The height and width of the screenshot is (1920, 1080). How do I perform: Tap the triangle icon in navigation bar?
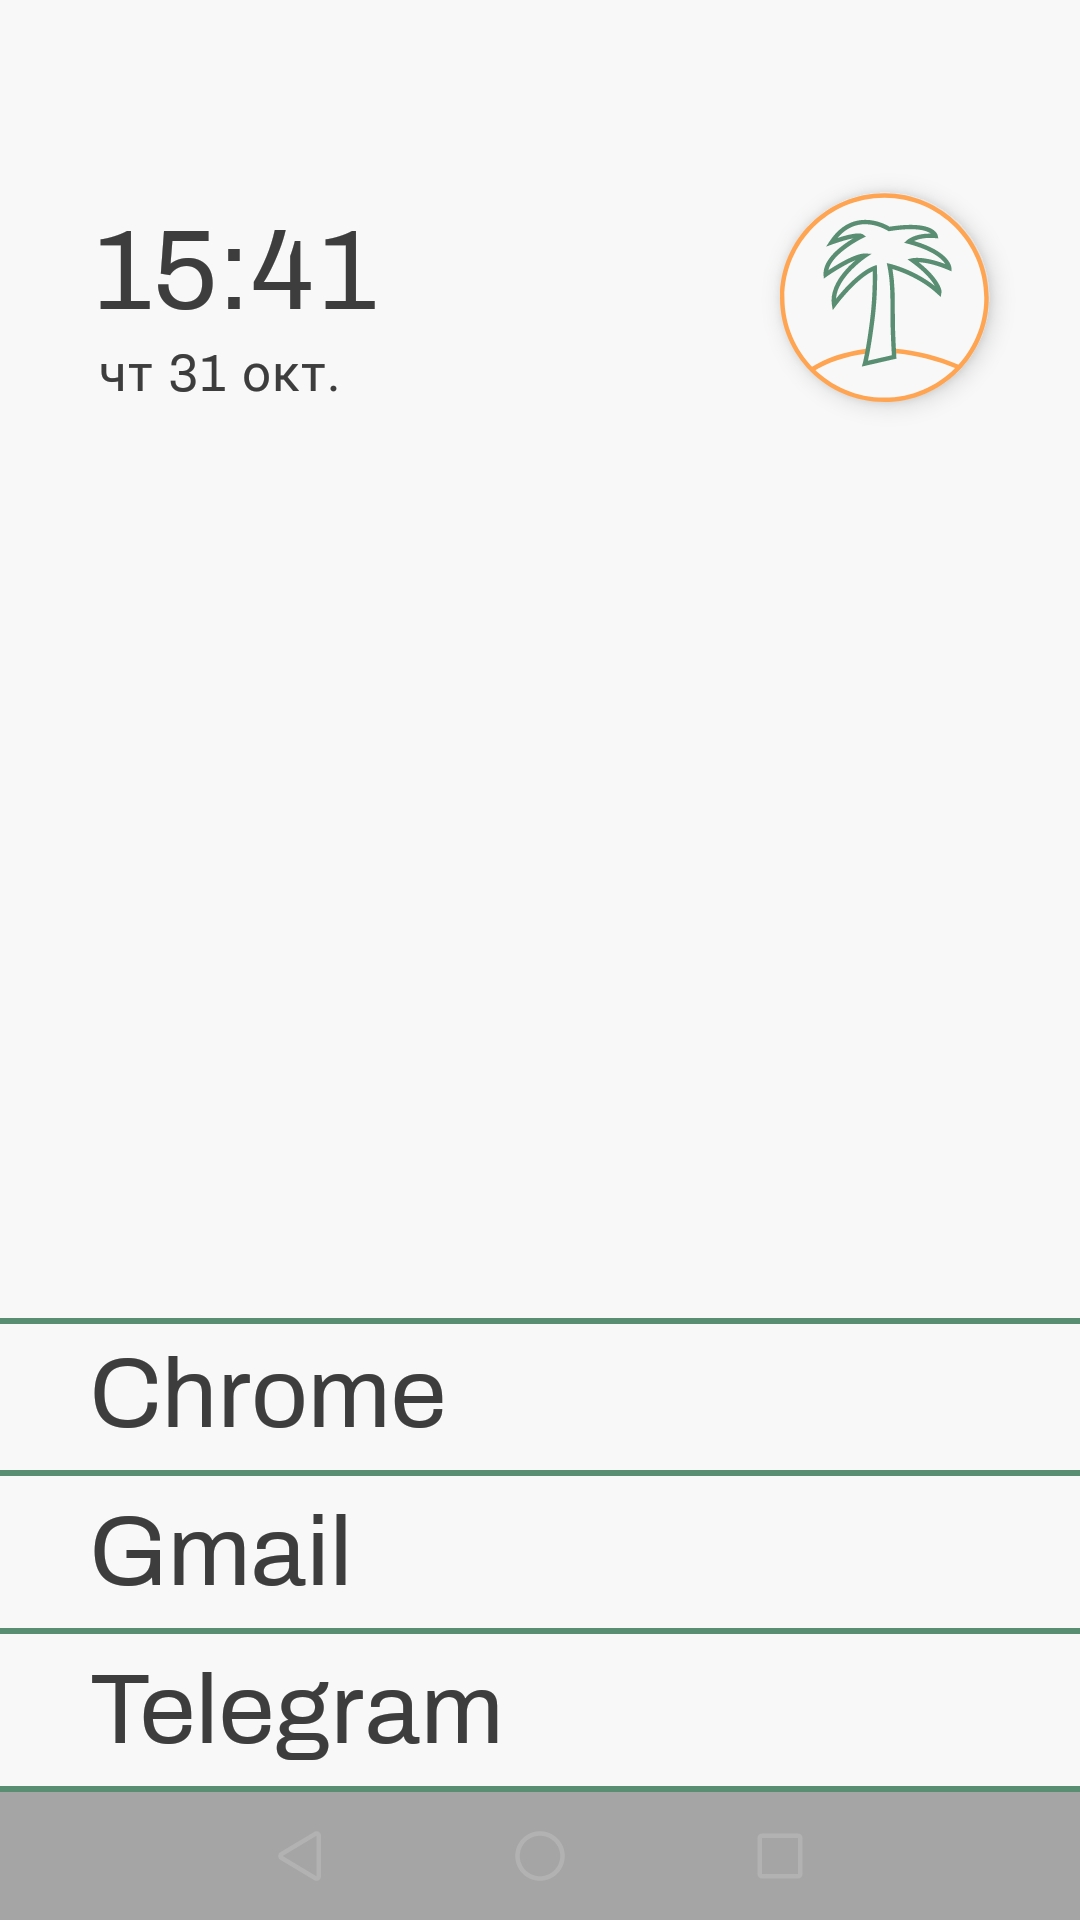[300, 1856]
